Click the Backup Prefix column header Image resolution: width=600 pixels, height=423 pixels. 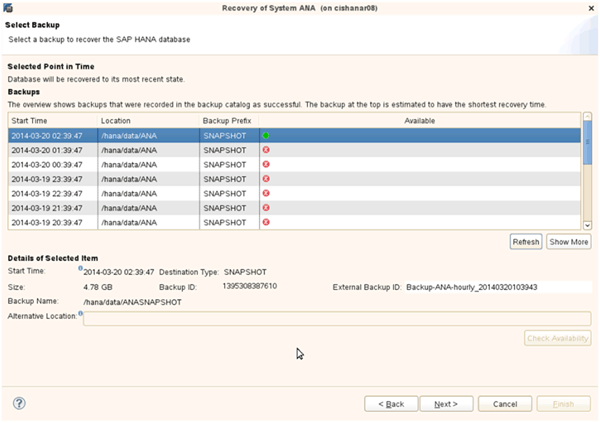[229, 121]
